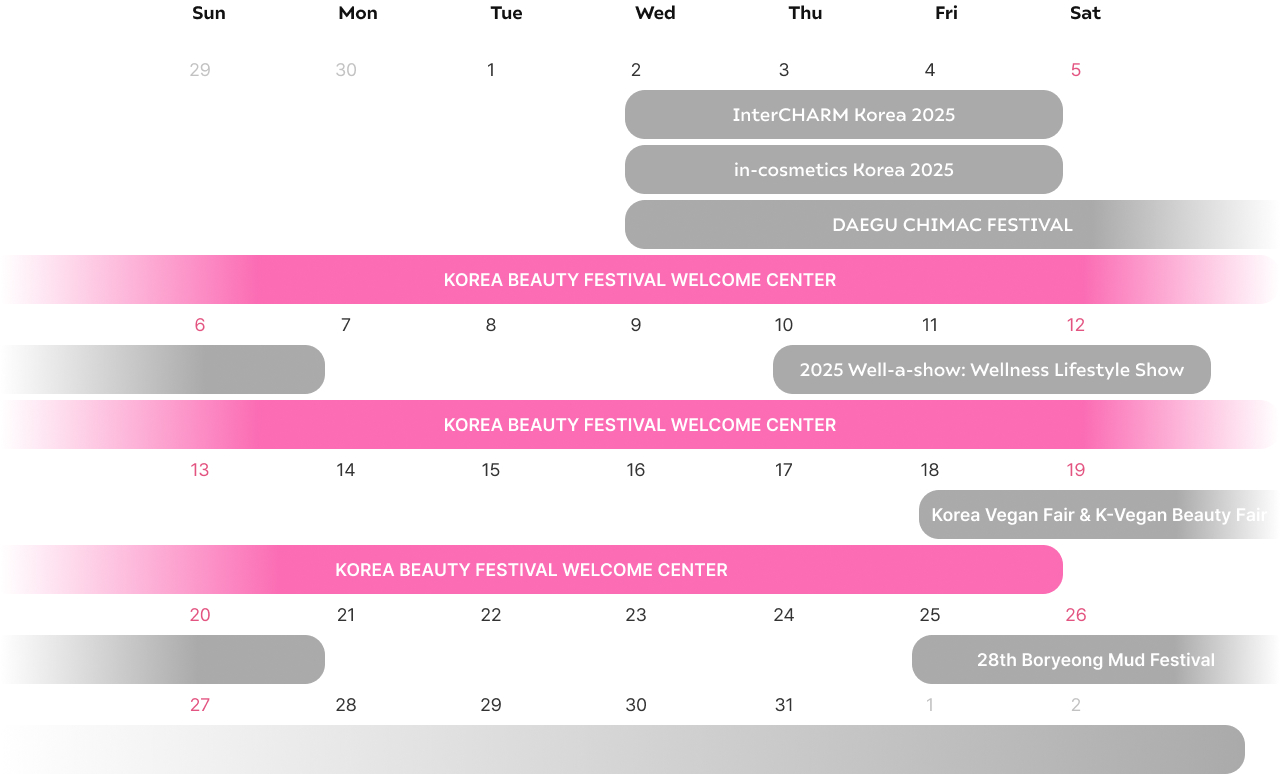
Task: Open the 28th Boryeong Mud Festival event
Action: click(x=1095, y=659)
